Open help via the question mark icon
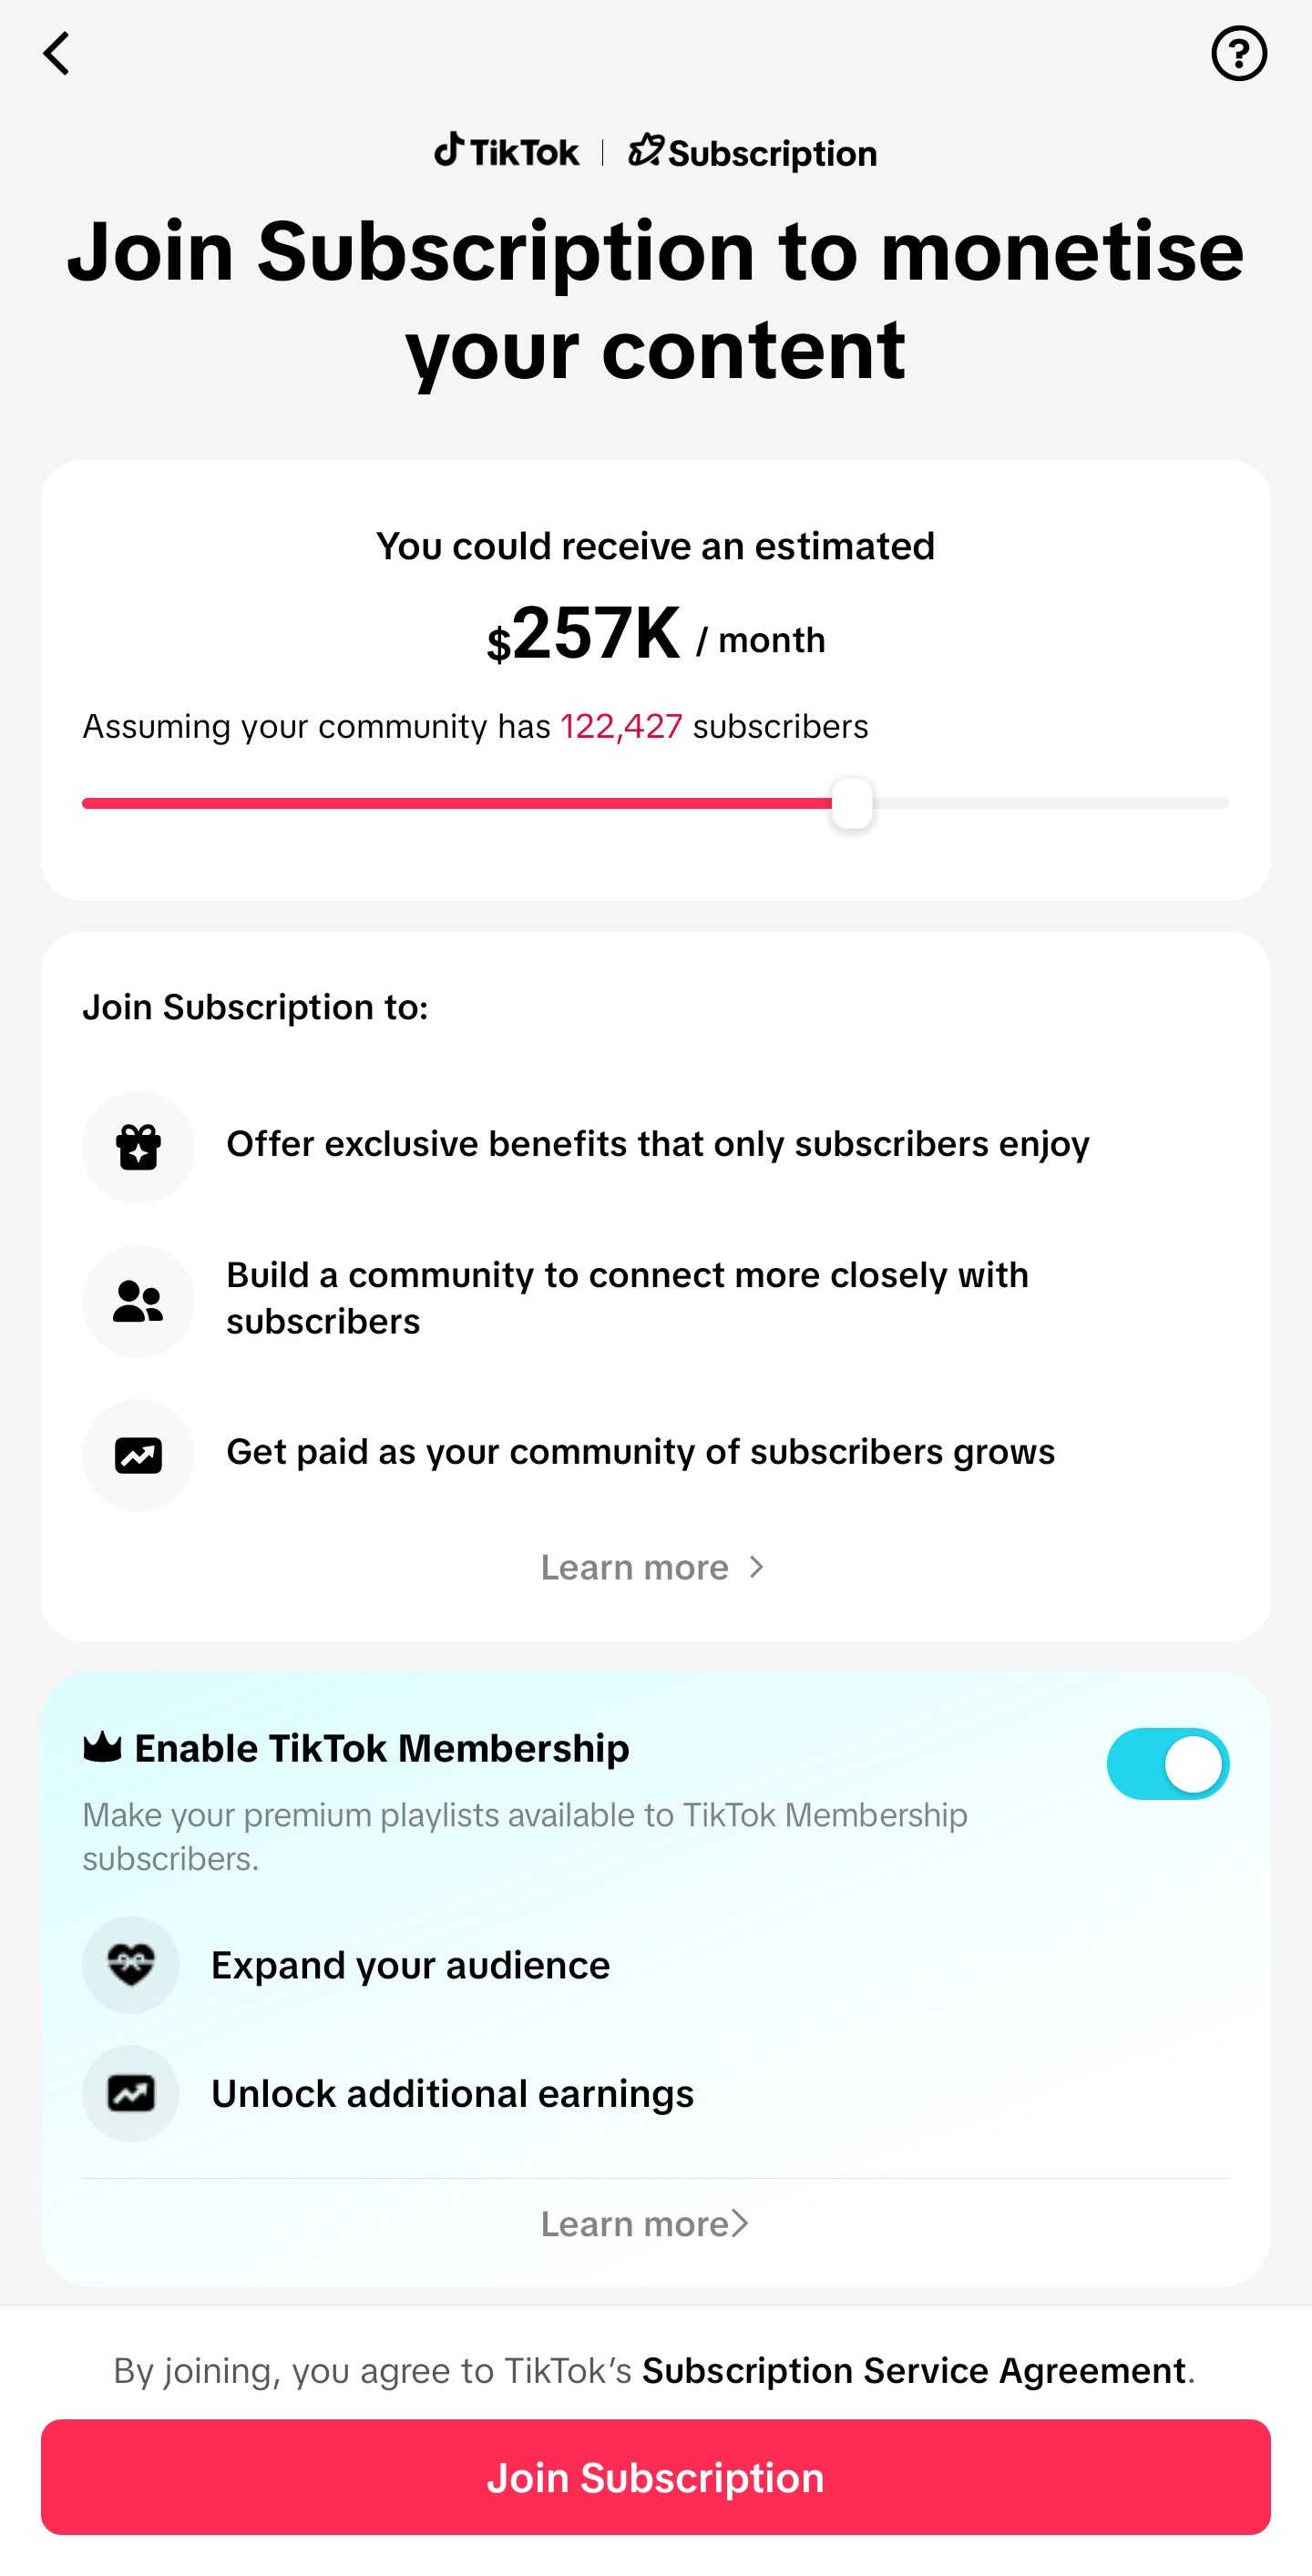 click(1239, 54)
